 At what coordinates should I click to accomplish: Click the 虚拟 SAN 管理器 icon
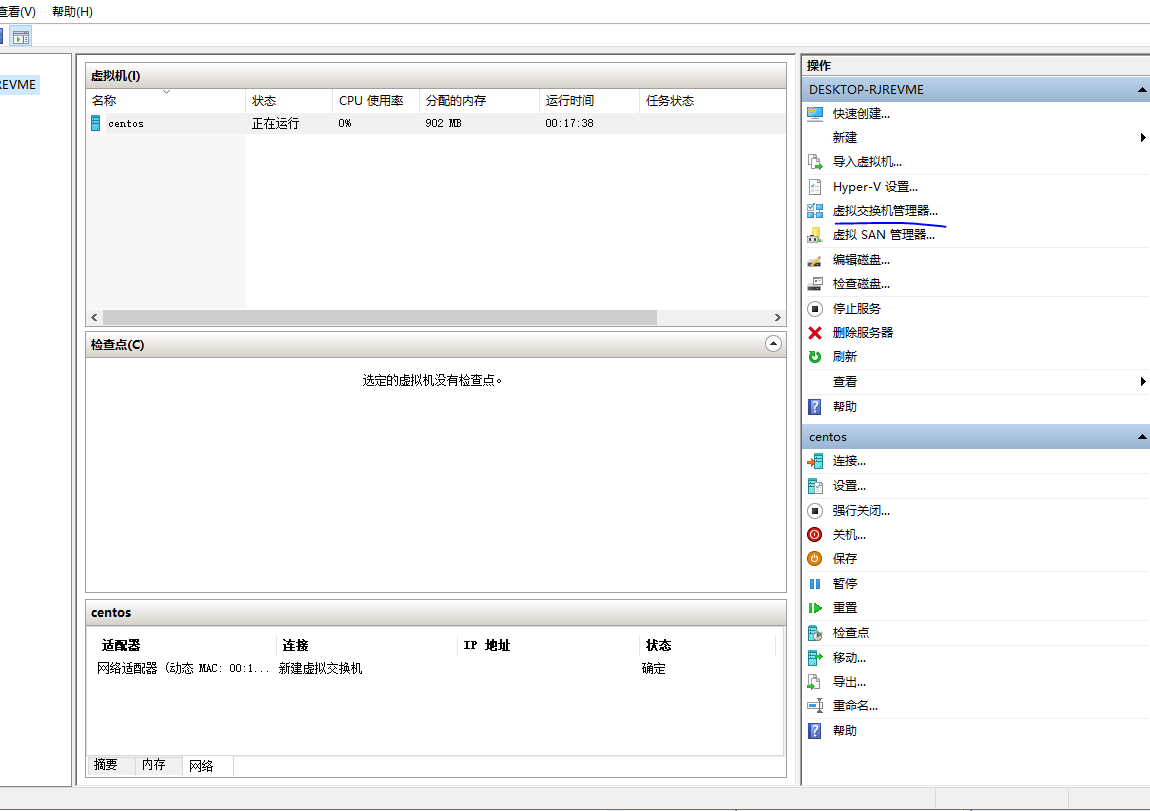(815, 235)
